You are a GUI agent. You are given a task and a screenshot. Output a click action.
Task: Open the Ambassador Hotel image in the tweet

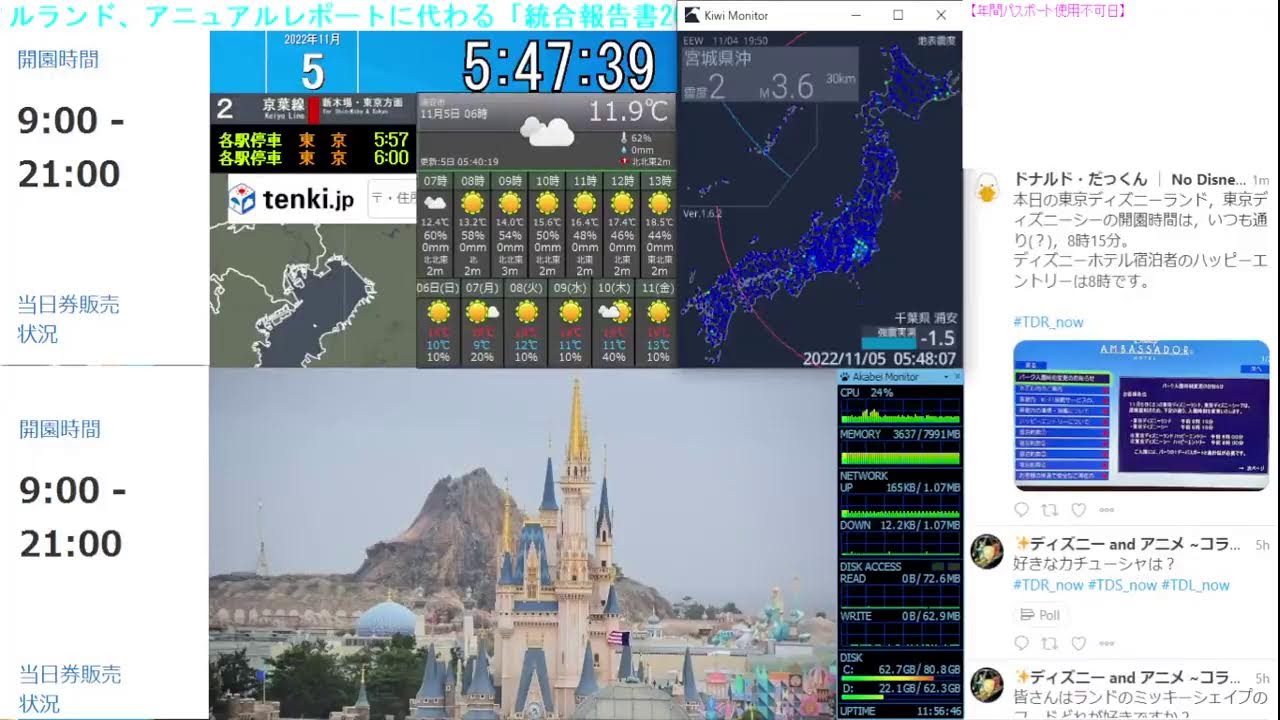pos(1141,415)
